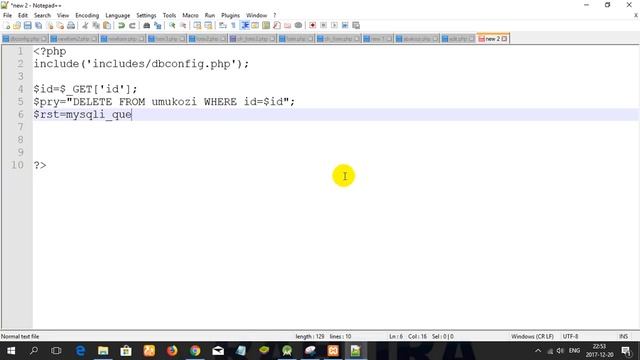640x360 pixels.
Task: Click the Save All toolbar icon
Action: tap(38, 25)
